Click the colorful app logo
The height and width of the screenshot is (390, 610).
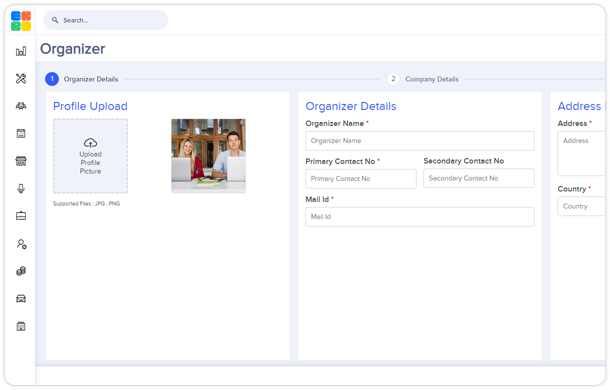coord(21,21)
